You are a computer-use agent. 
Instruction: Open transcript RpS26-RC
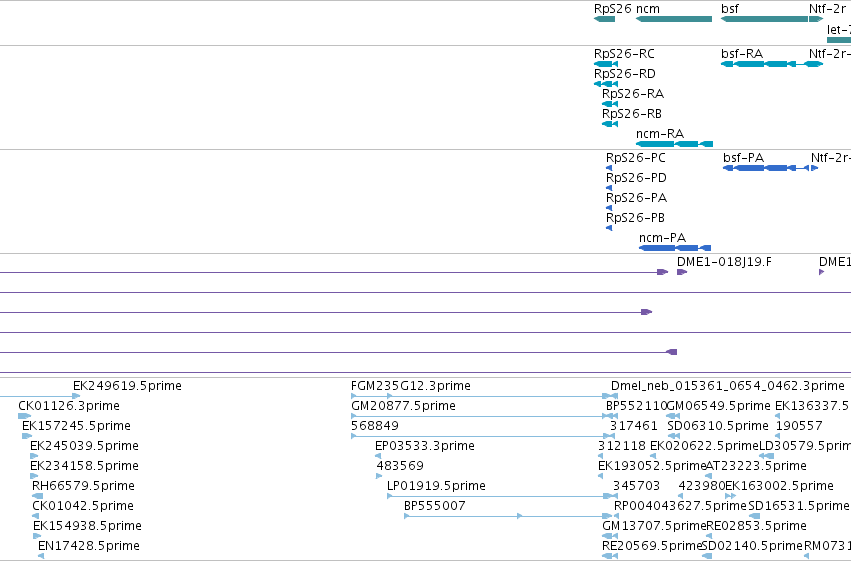coord(624,54)
